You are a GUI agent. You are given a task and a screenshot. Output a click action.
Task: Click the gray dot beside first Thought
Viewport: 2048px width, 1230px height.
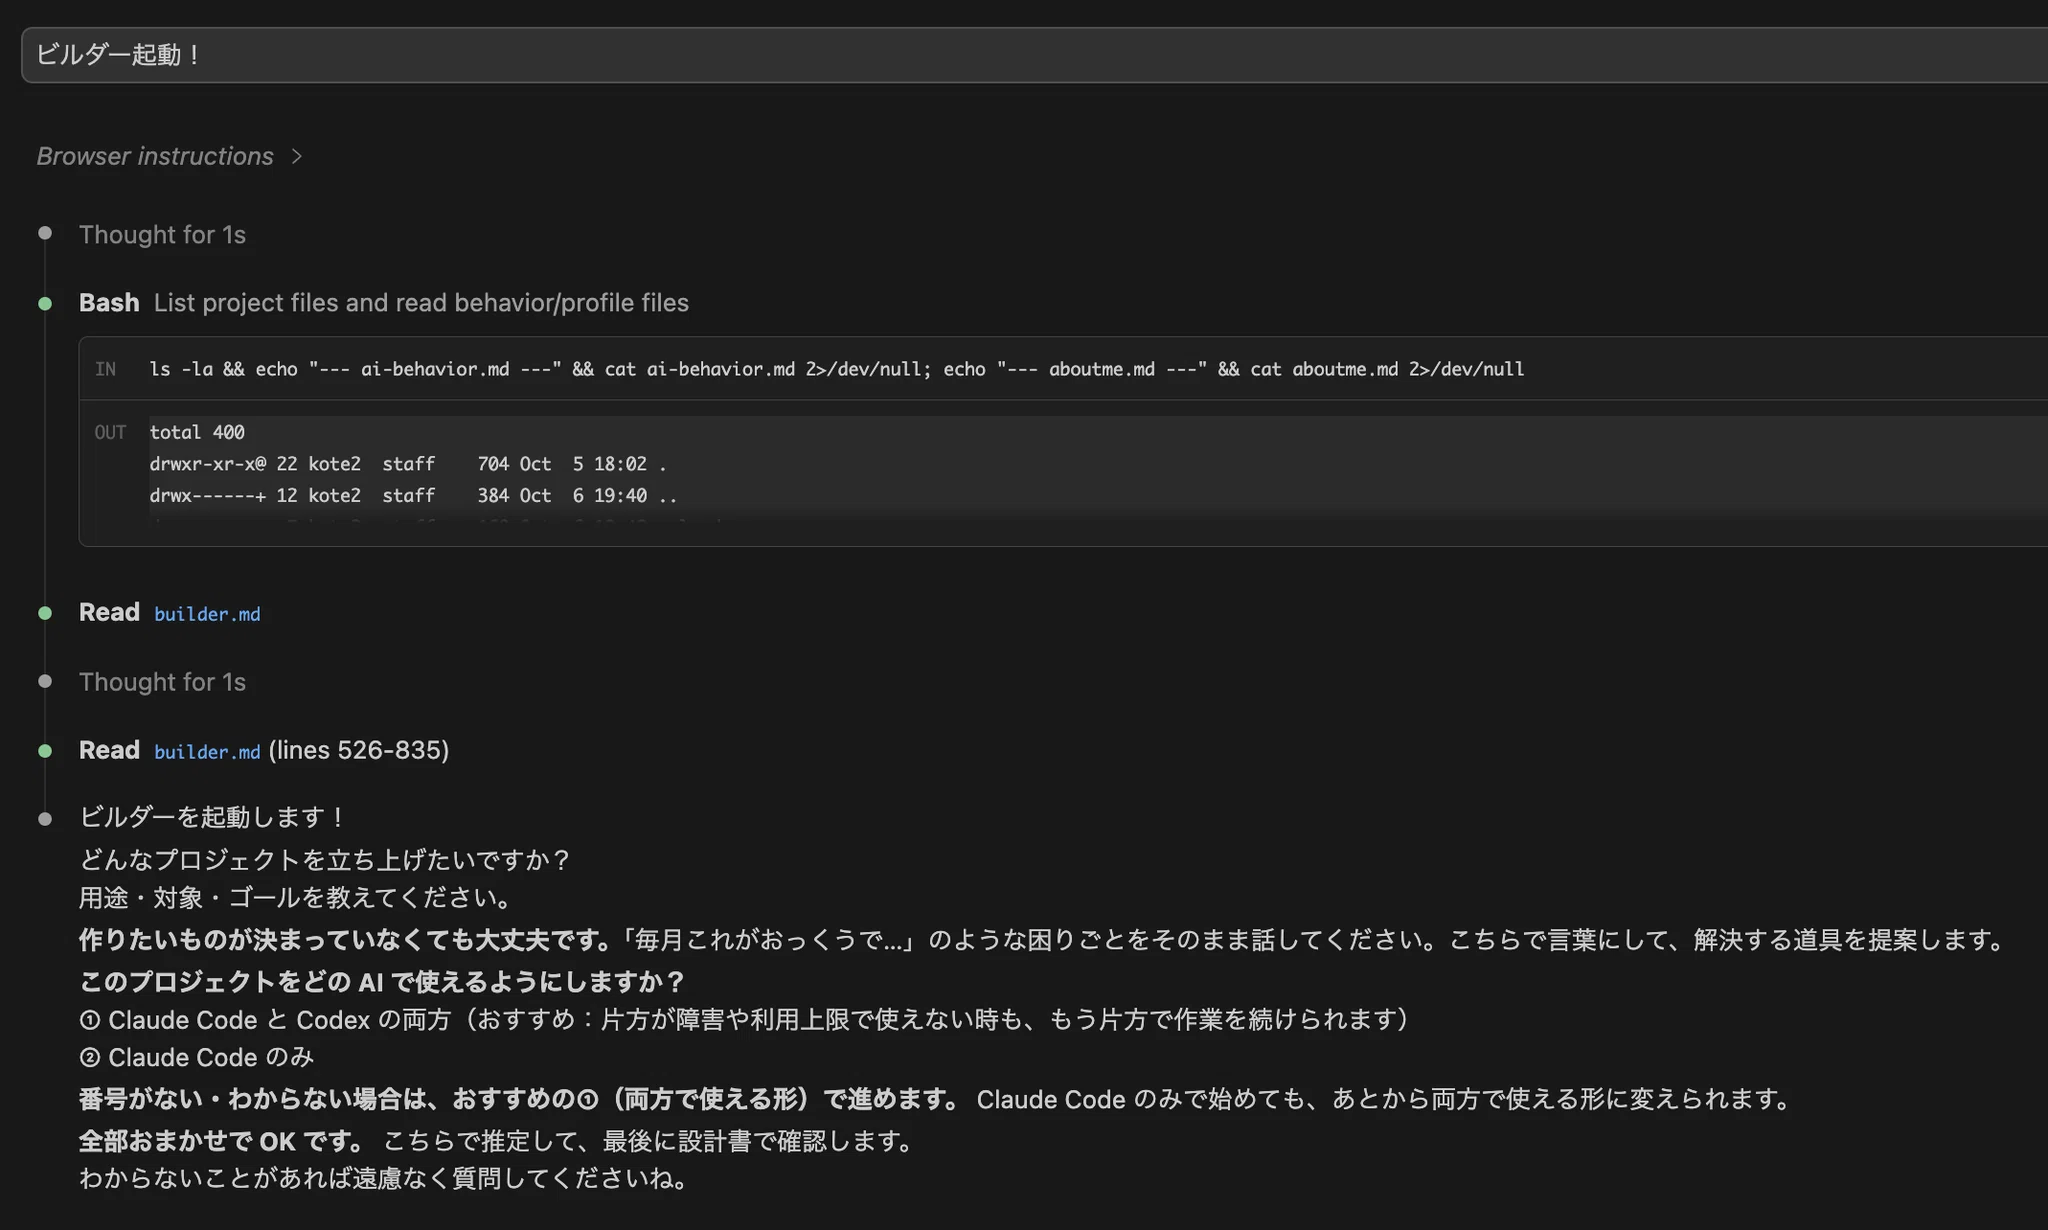click(x=45, y=233)
